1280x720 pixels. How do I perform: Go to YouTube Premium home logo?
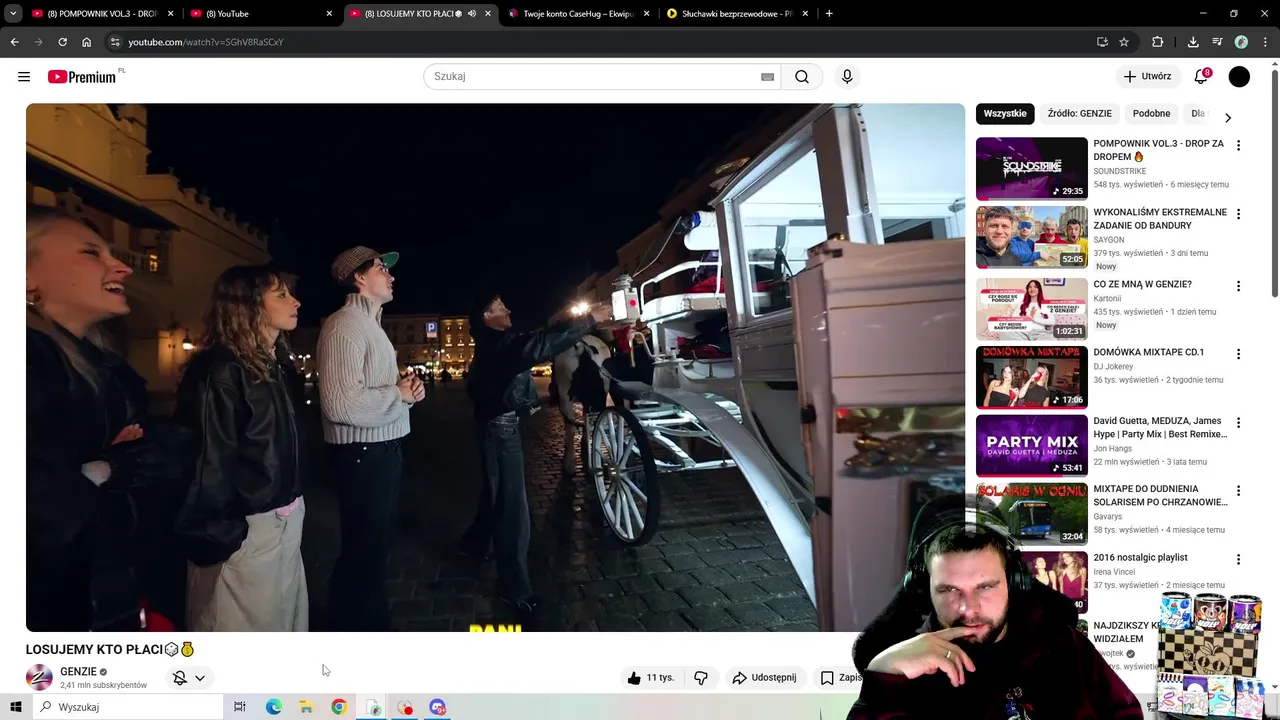pyautogui.click(x=82, y=77)
